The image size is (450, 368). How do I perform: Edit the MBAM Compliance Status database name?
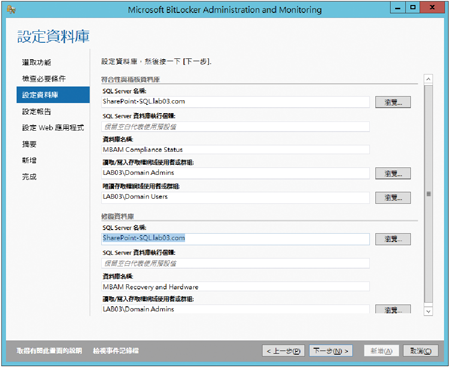[235, 149]
